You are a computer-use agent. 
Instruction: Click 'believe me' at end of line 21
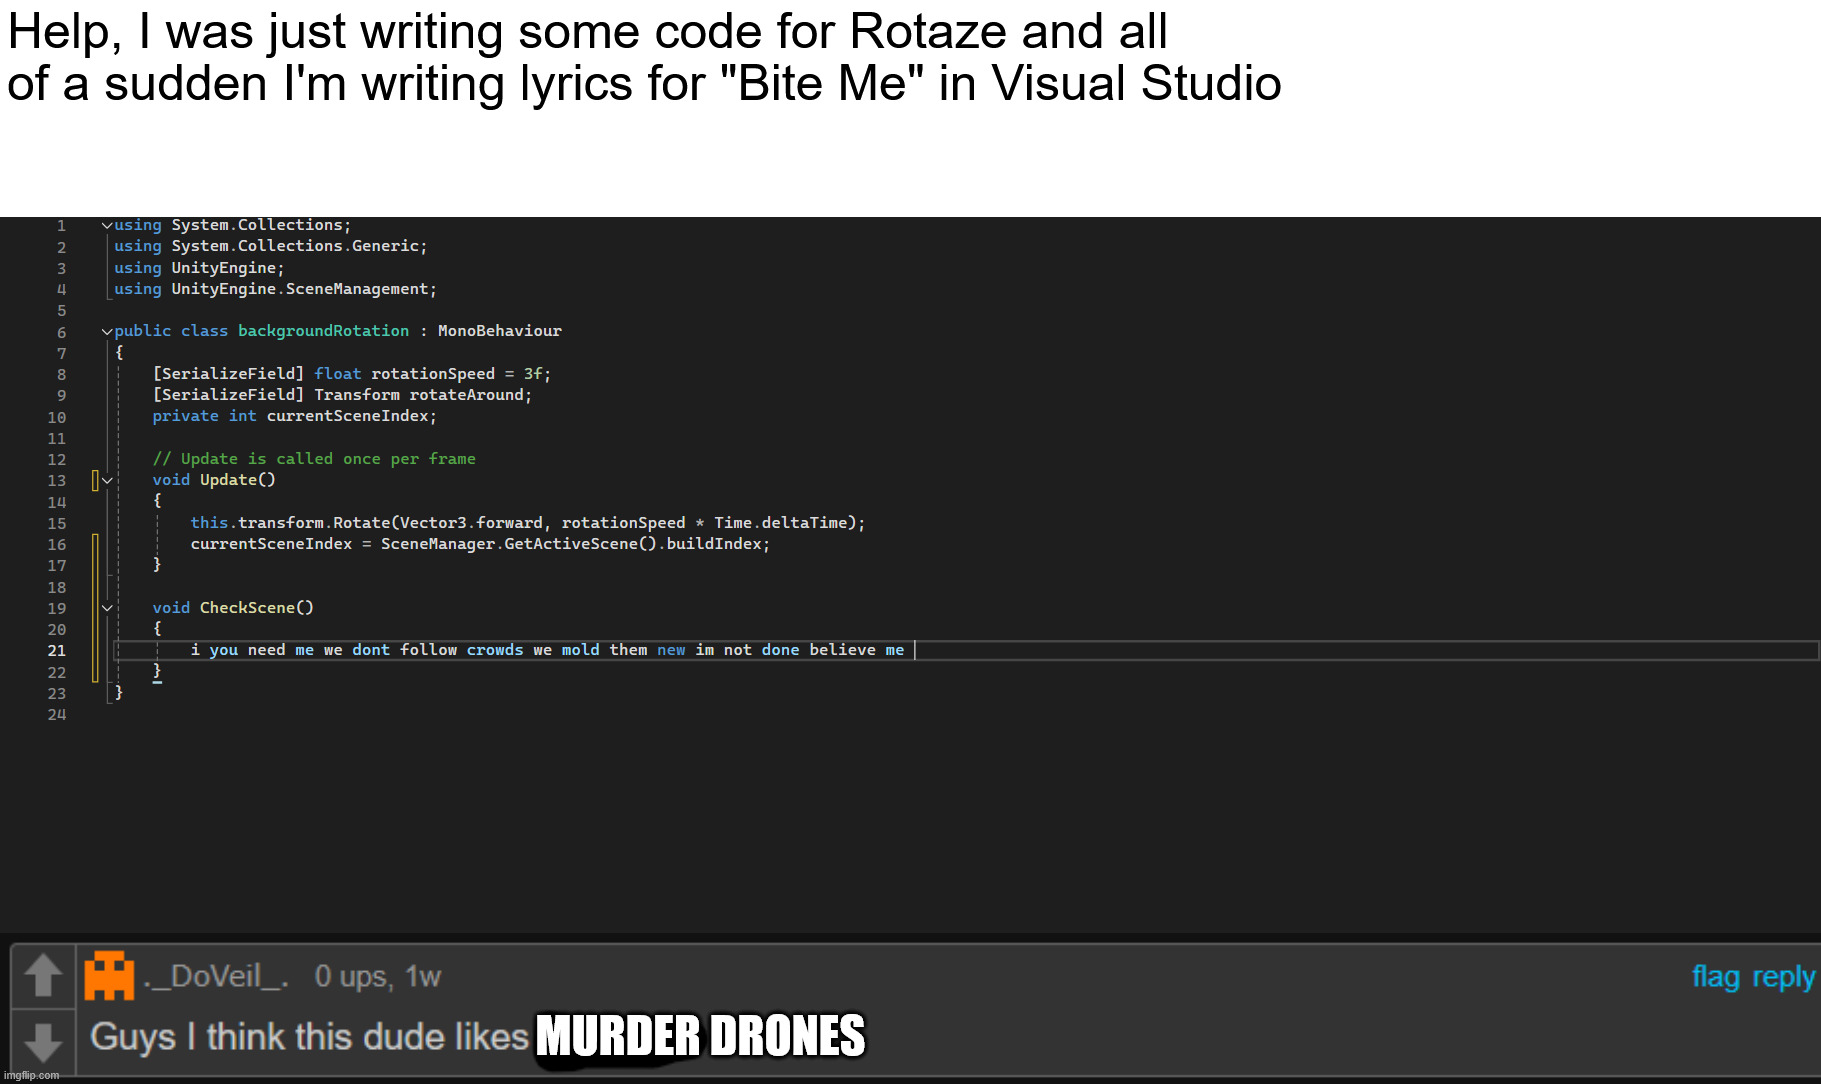point(856,650)
